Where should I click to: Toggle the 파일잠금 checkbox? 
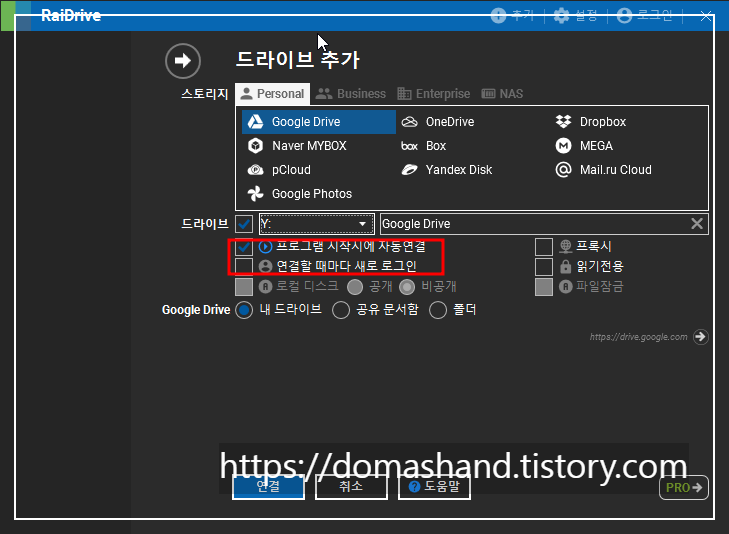(x=543, y=287)
